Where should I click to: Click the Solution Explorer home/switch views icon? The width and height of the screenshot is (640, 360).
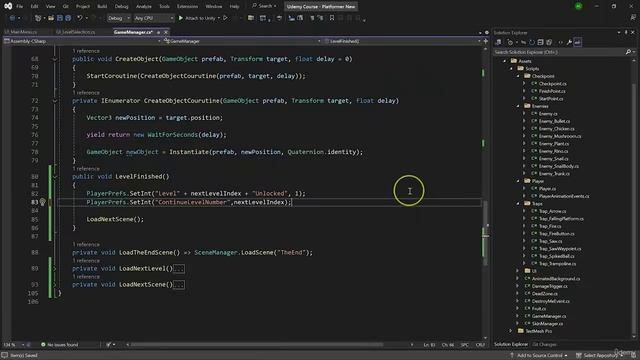pos(498,42)
